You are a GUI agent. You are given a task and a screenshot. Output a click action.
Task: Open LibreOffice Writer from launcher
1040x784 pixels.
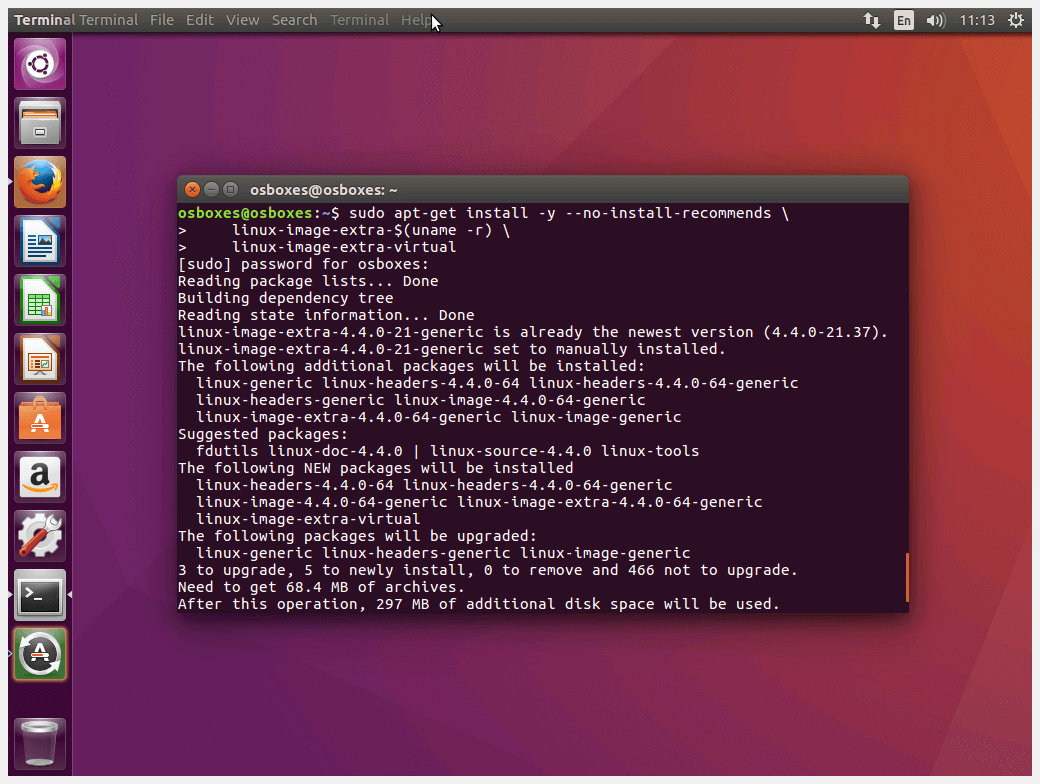tap(40, 242)
